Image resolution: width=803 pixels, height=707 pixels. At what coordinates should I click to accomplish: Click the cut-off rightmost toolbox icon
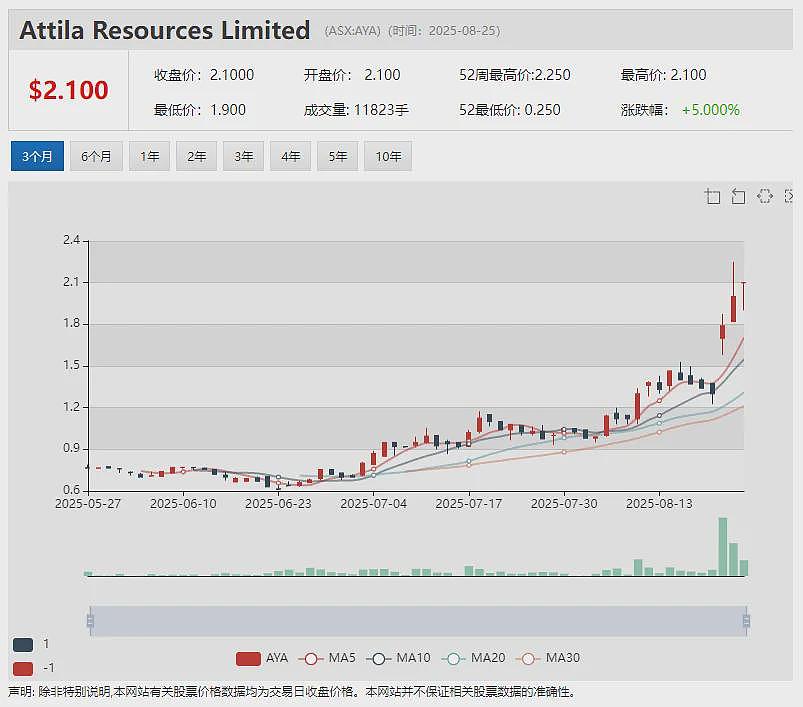click(789, 196)
